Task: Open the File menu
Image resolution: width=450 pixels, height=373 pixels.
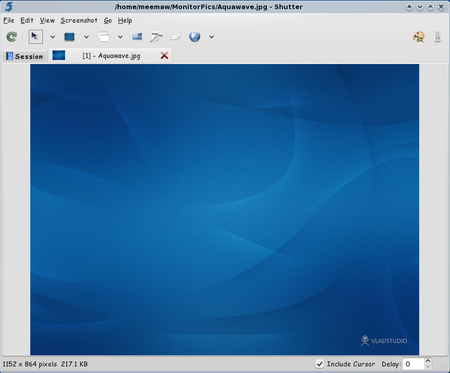Action: (x=9, y=20)
